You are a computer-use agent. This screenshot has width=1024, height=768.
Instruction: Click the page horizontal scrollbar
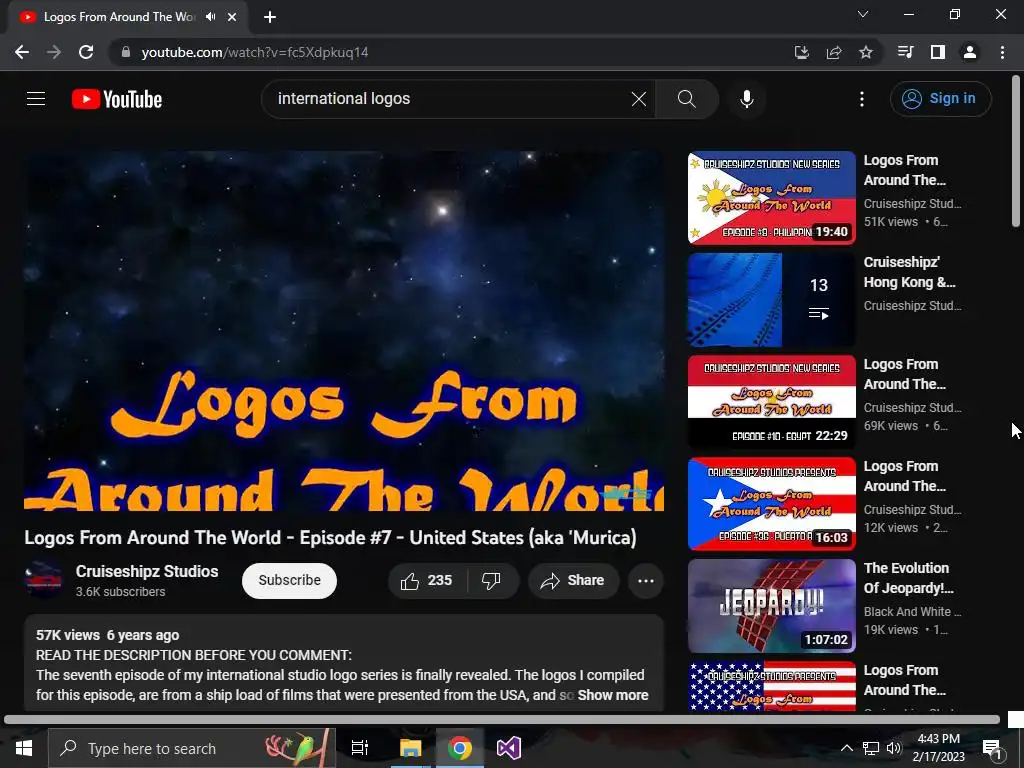point(502,720)
